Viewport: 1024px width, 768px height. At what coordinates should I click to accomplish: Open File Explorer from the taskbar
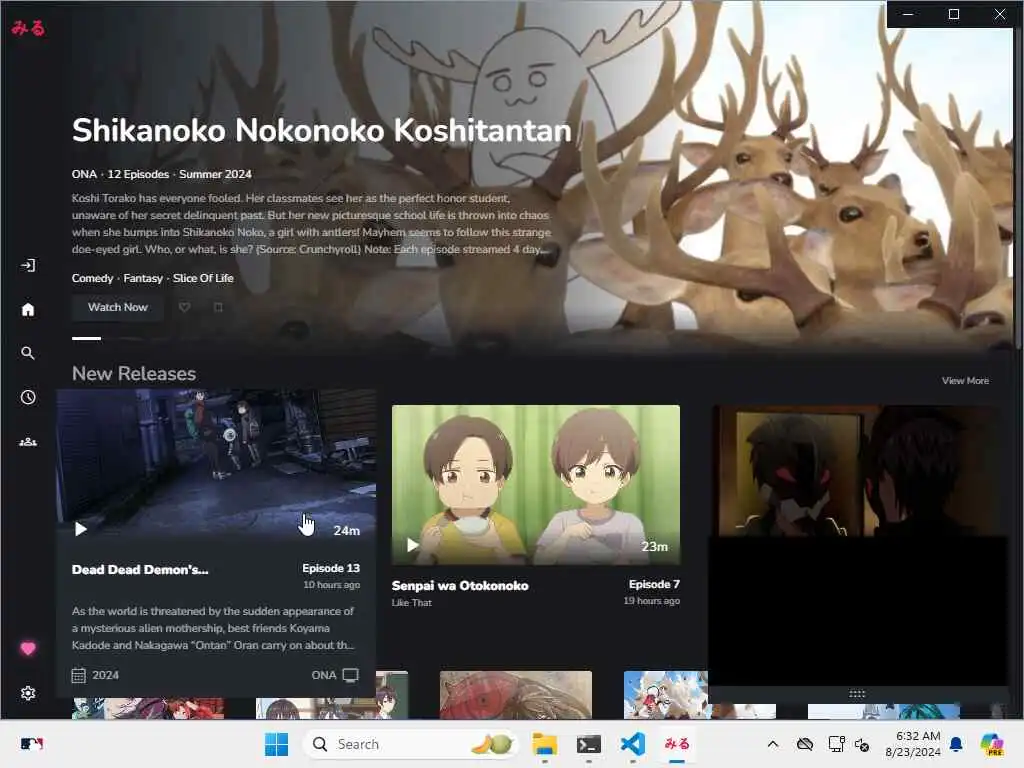(545, 744)
